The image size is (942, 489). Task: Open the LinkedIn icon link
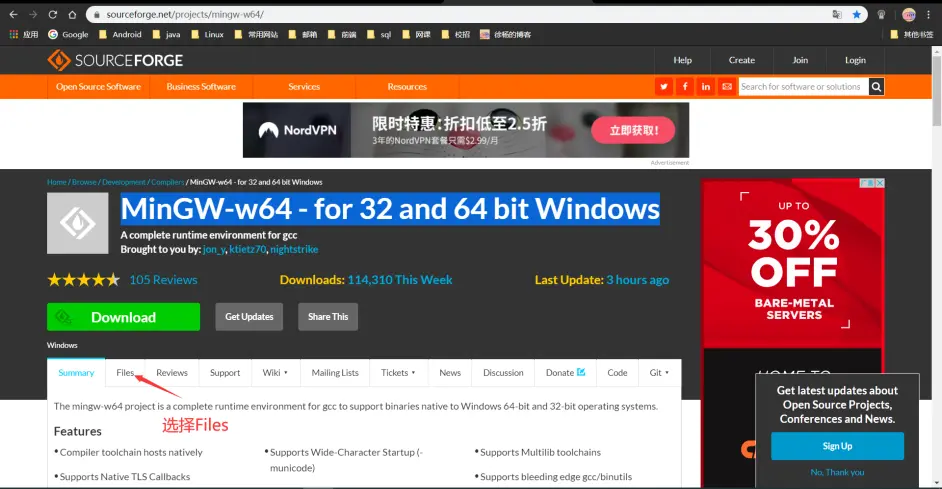[x=706, y=87]
